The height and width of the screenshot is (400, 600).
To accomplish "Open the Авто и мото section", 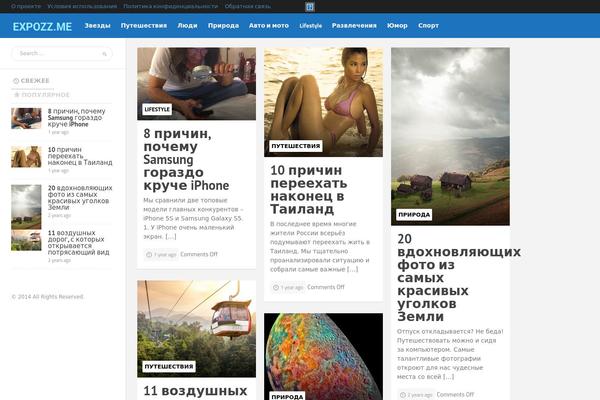I will pyautogui.click(x=269, y=26).
